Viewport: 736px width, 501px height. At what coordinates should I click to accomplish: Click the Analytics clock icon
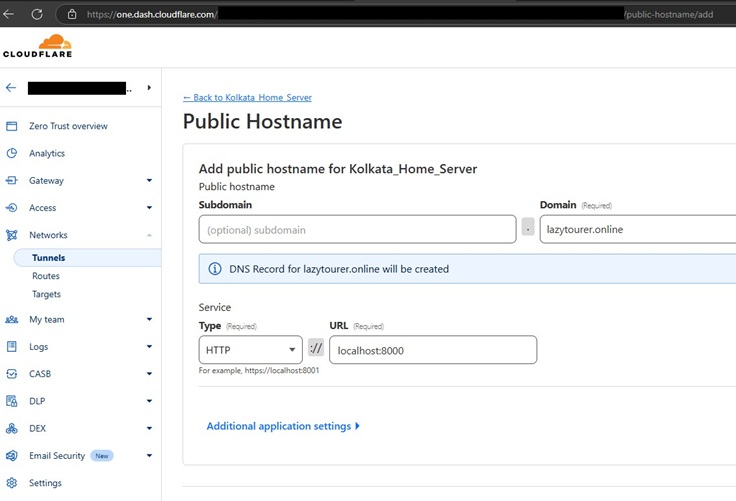[x=12, y=153]
